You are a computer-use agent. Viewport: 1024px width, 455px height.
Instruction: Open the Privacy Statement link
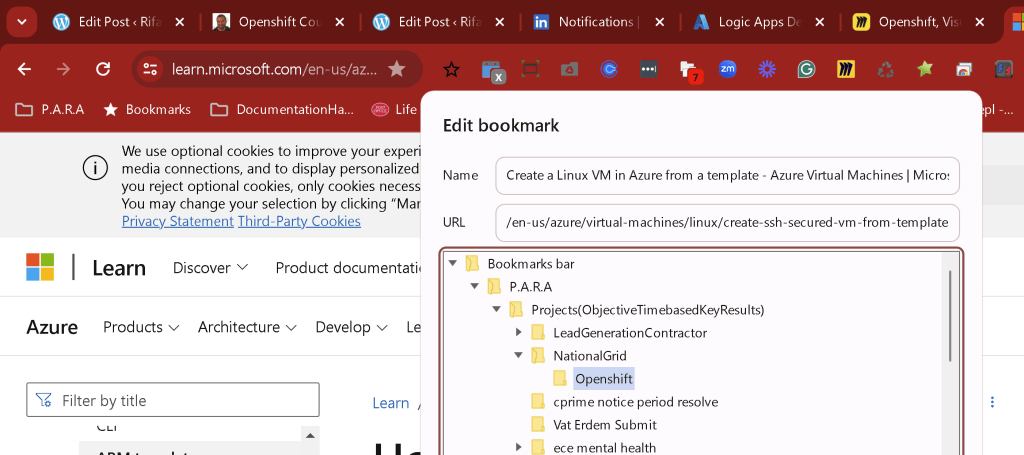178,221
